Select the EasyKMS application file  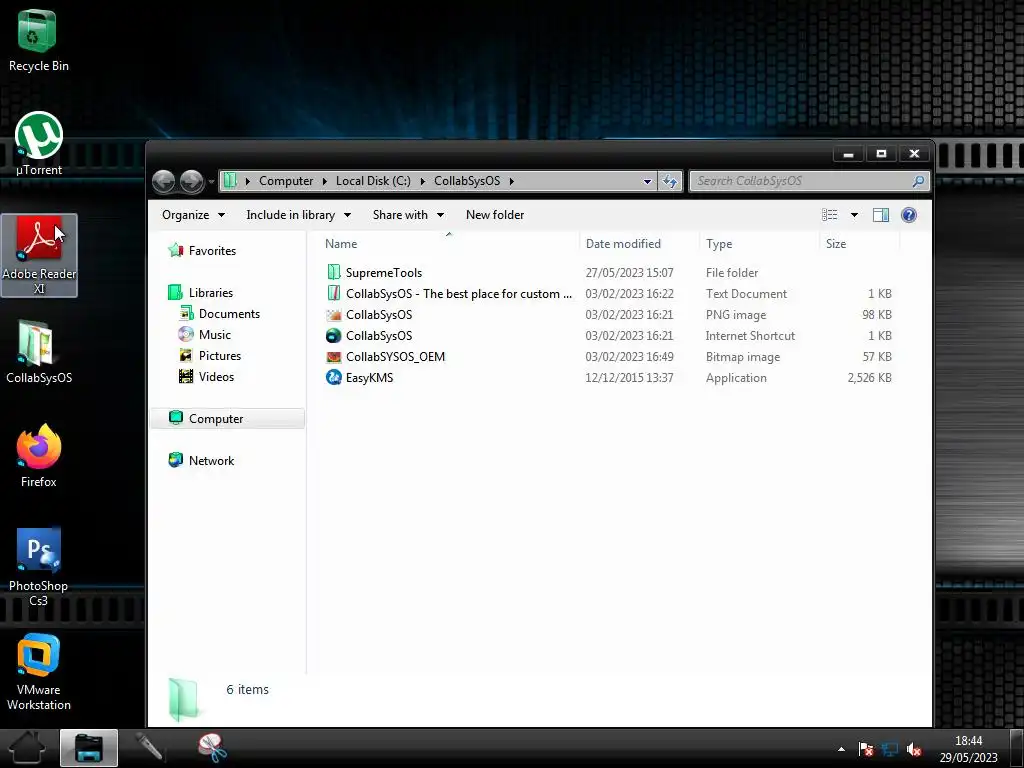(360, 377)
